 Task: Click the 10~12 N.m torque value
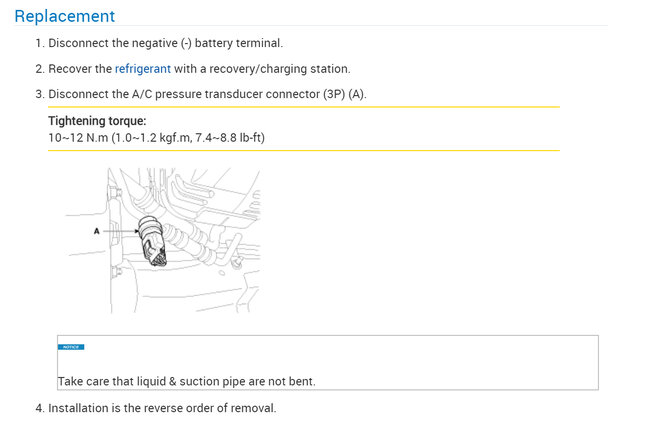click(76, 136)
